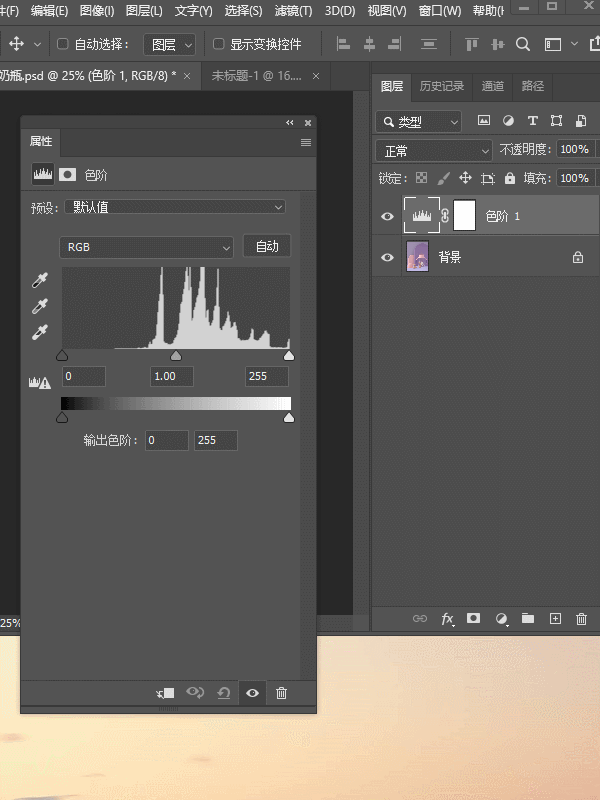600x800 pixels.
Task: Switch to the 历史记录 tab
Action: [442, 86]
